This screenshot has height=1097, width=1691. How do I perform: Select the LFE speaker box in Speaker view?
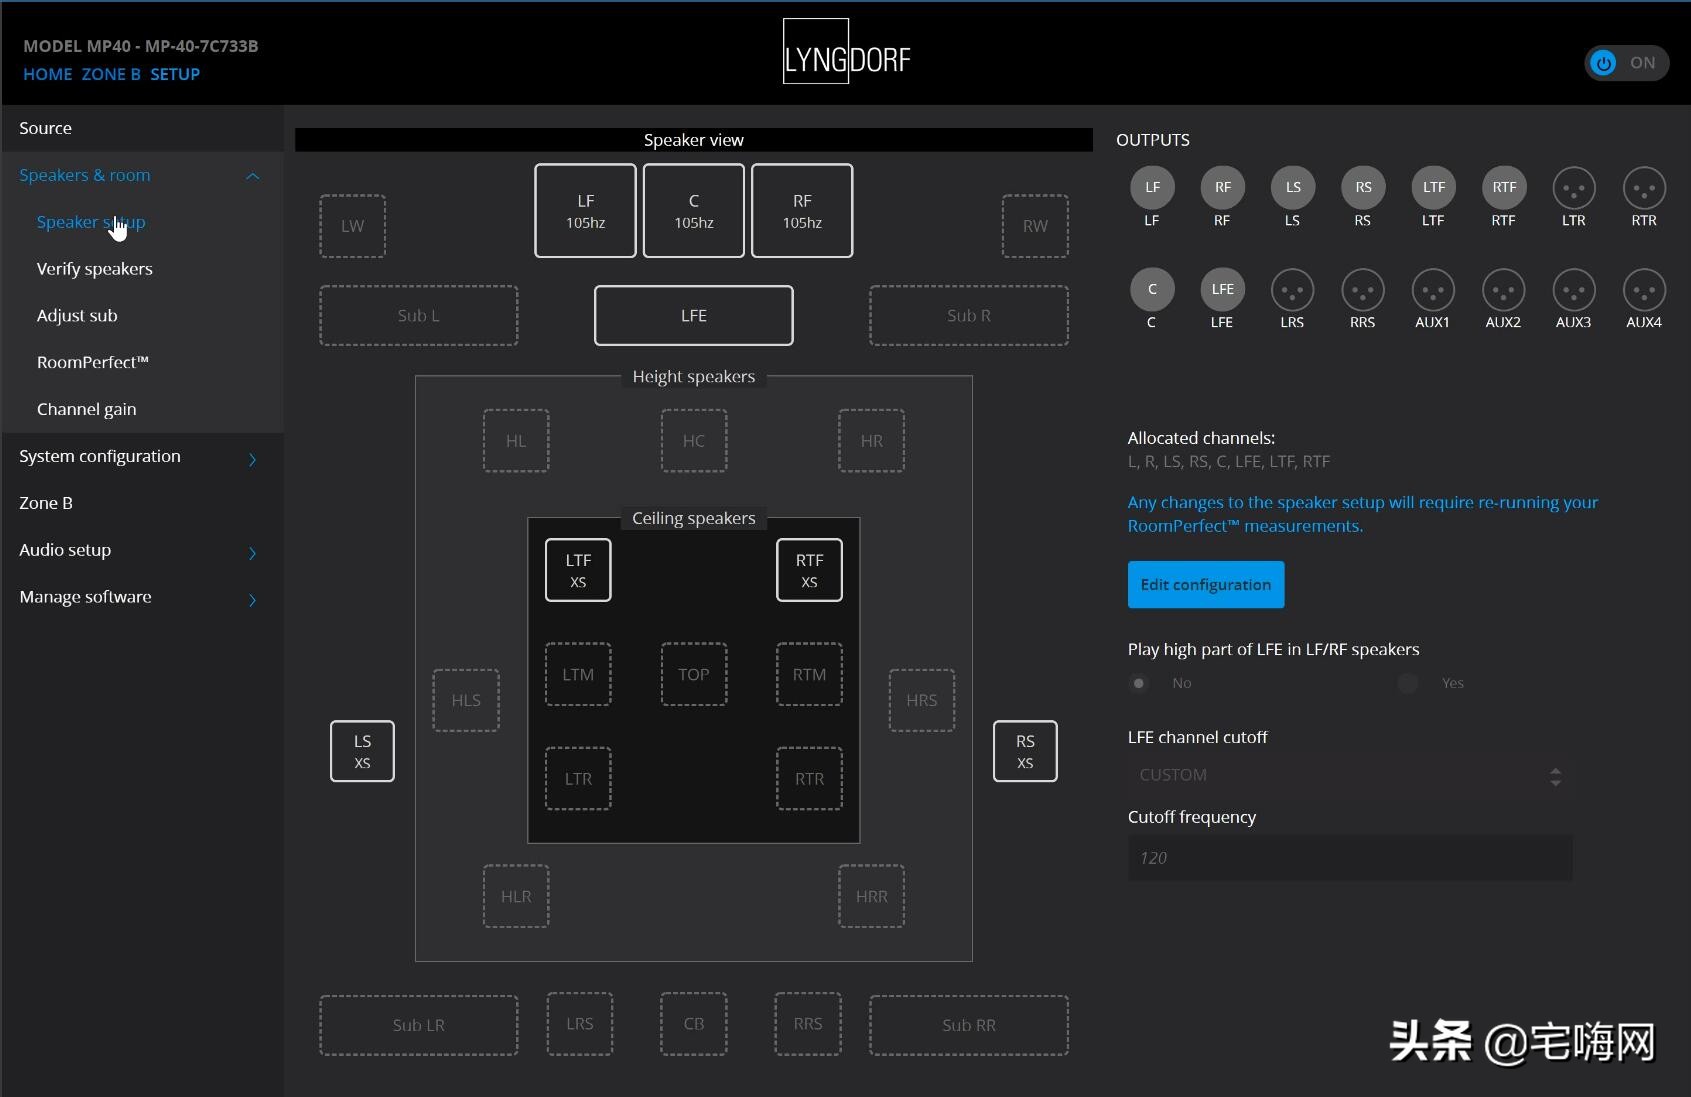[693, 316]
